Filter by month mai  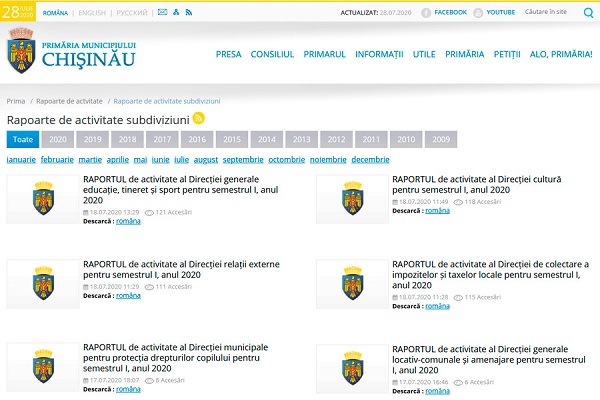coord(140,160)
